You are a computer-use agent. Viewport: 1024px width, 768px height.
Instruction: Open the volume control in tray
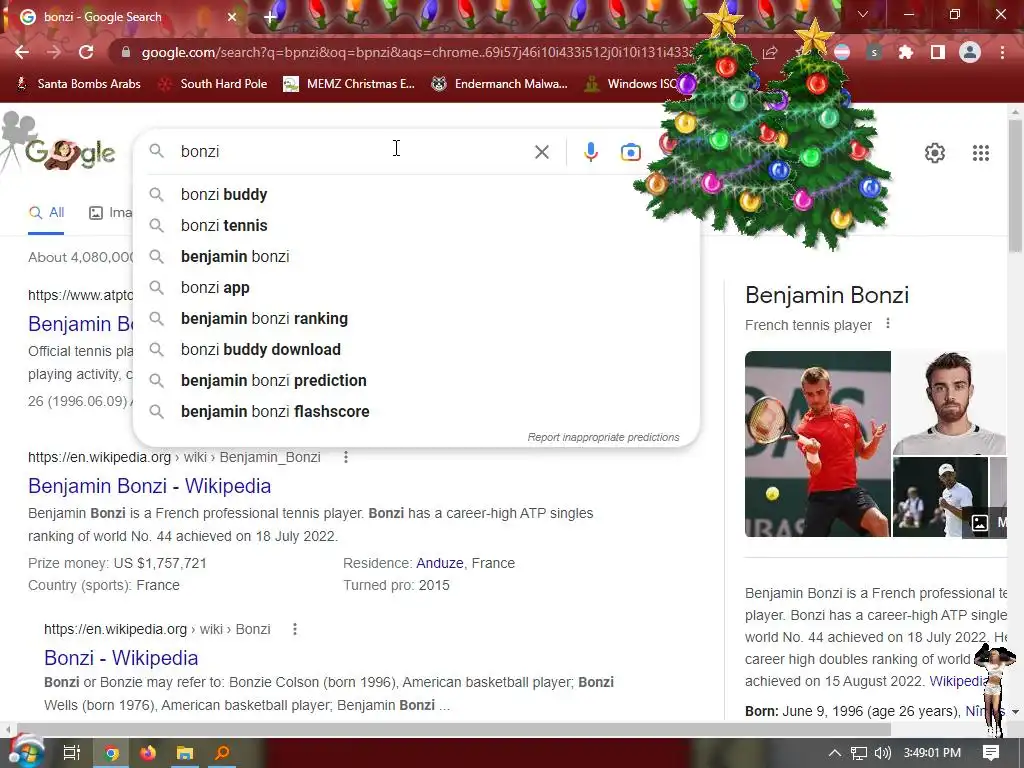[x=882, y=753]
